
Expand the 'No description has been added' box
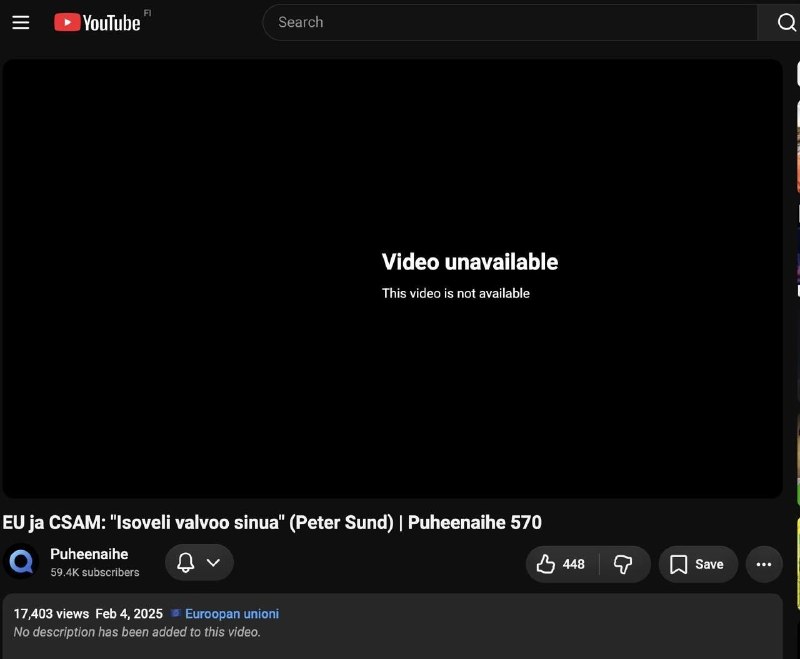point(392,626)
